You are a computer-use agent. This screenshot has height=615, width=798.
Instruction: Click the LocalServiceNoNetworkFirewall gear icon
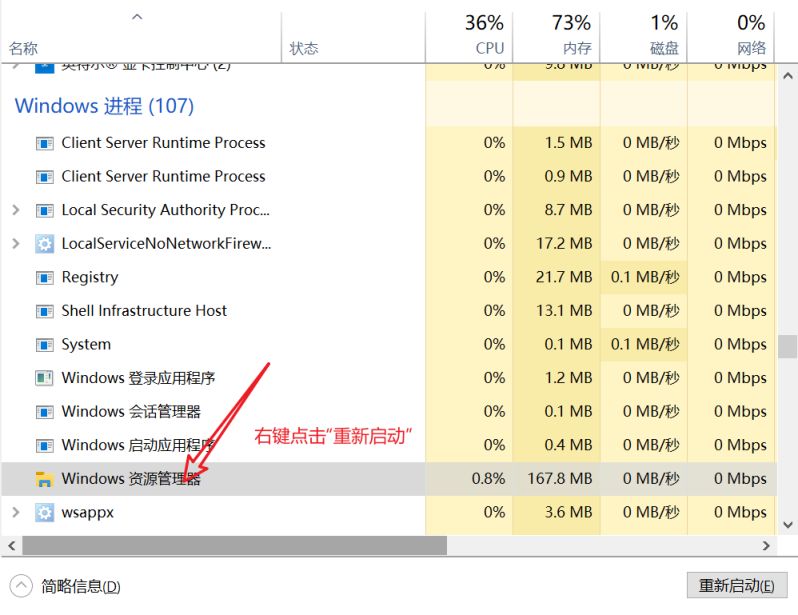click(45, 244)
